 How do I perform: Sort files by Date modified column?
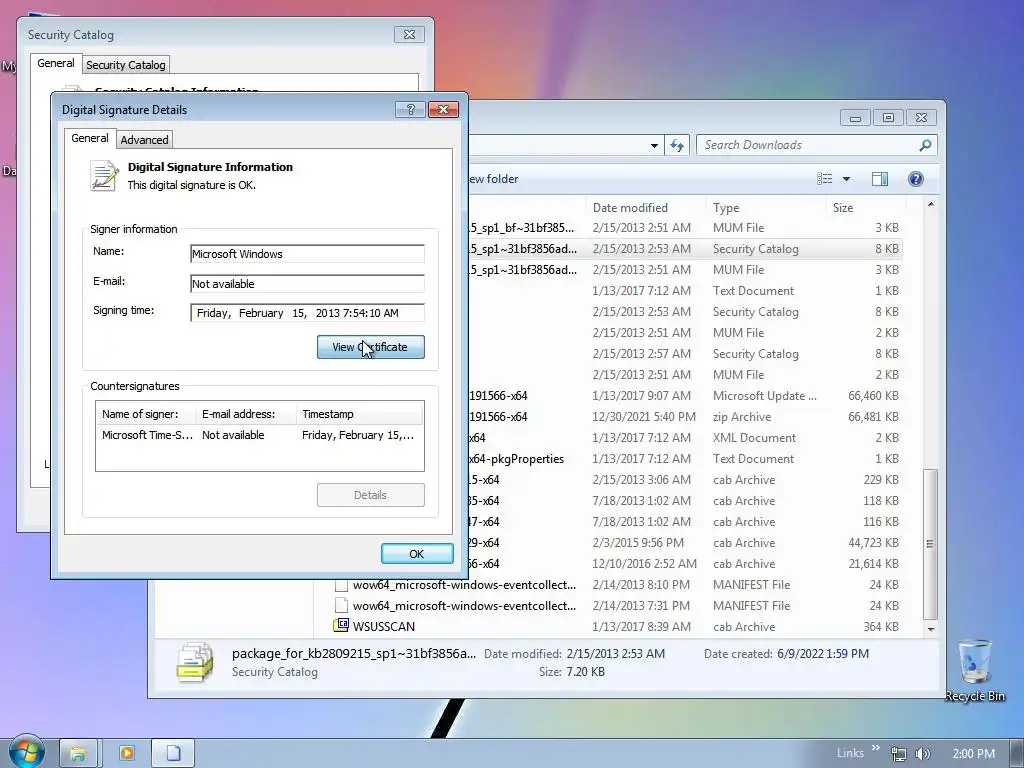(646, 208)
